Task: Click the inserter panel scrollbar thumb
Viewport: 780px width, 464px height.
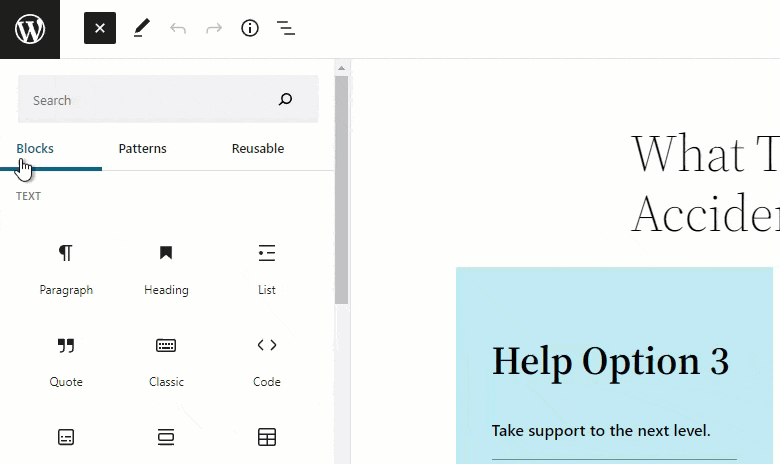Action: click(x=341, y=189)
